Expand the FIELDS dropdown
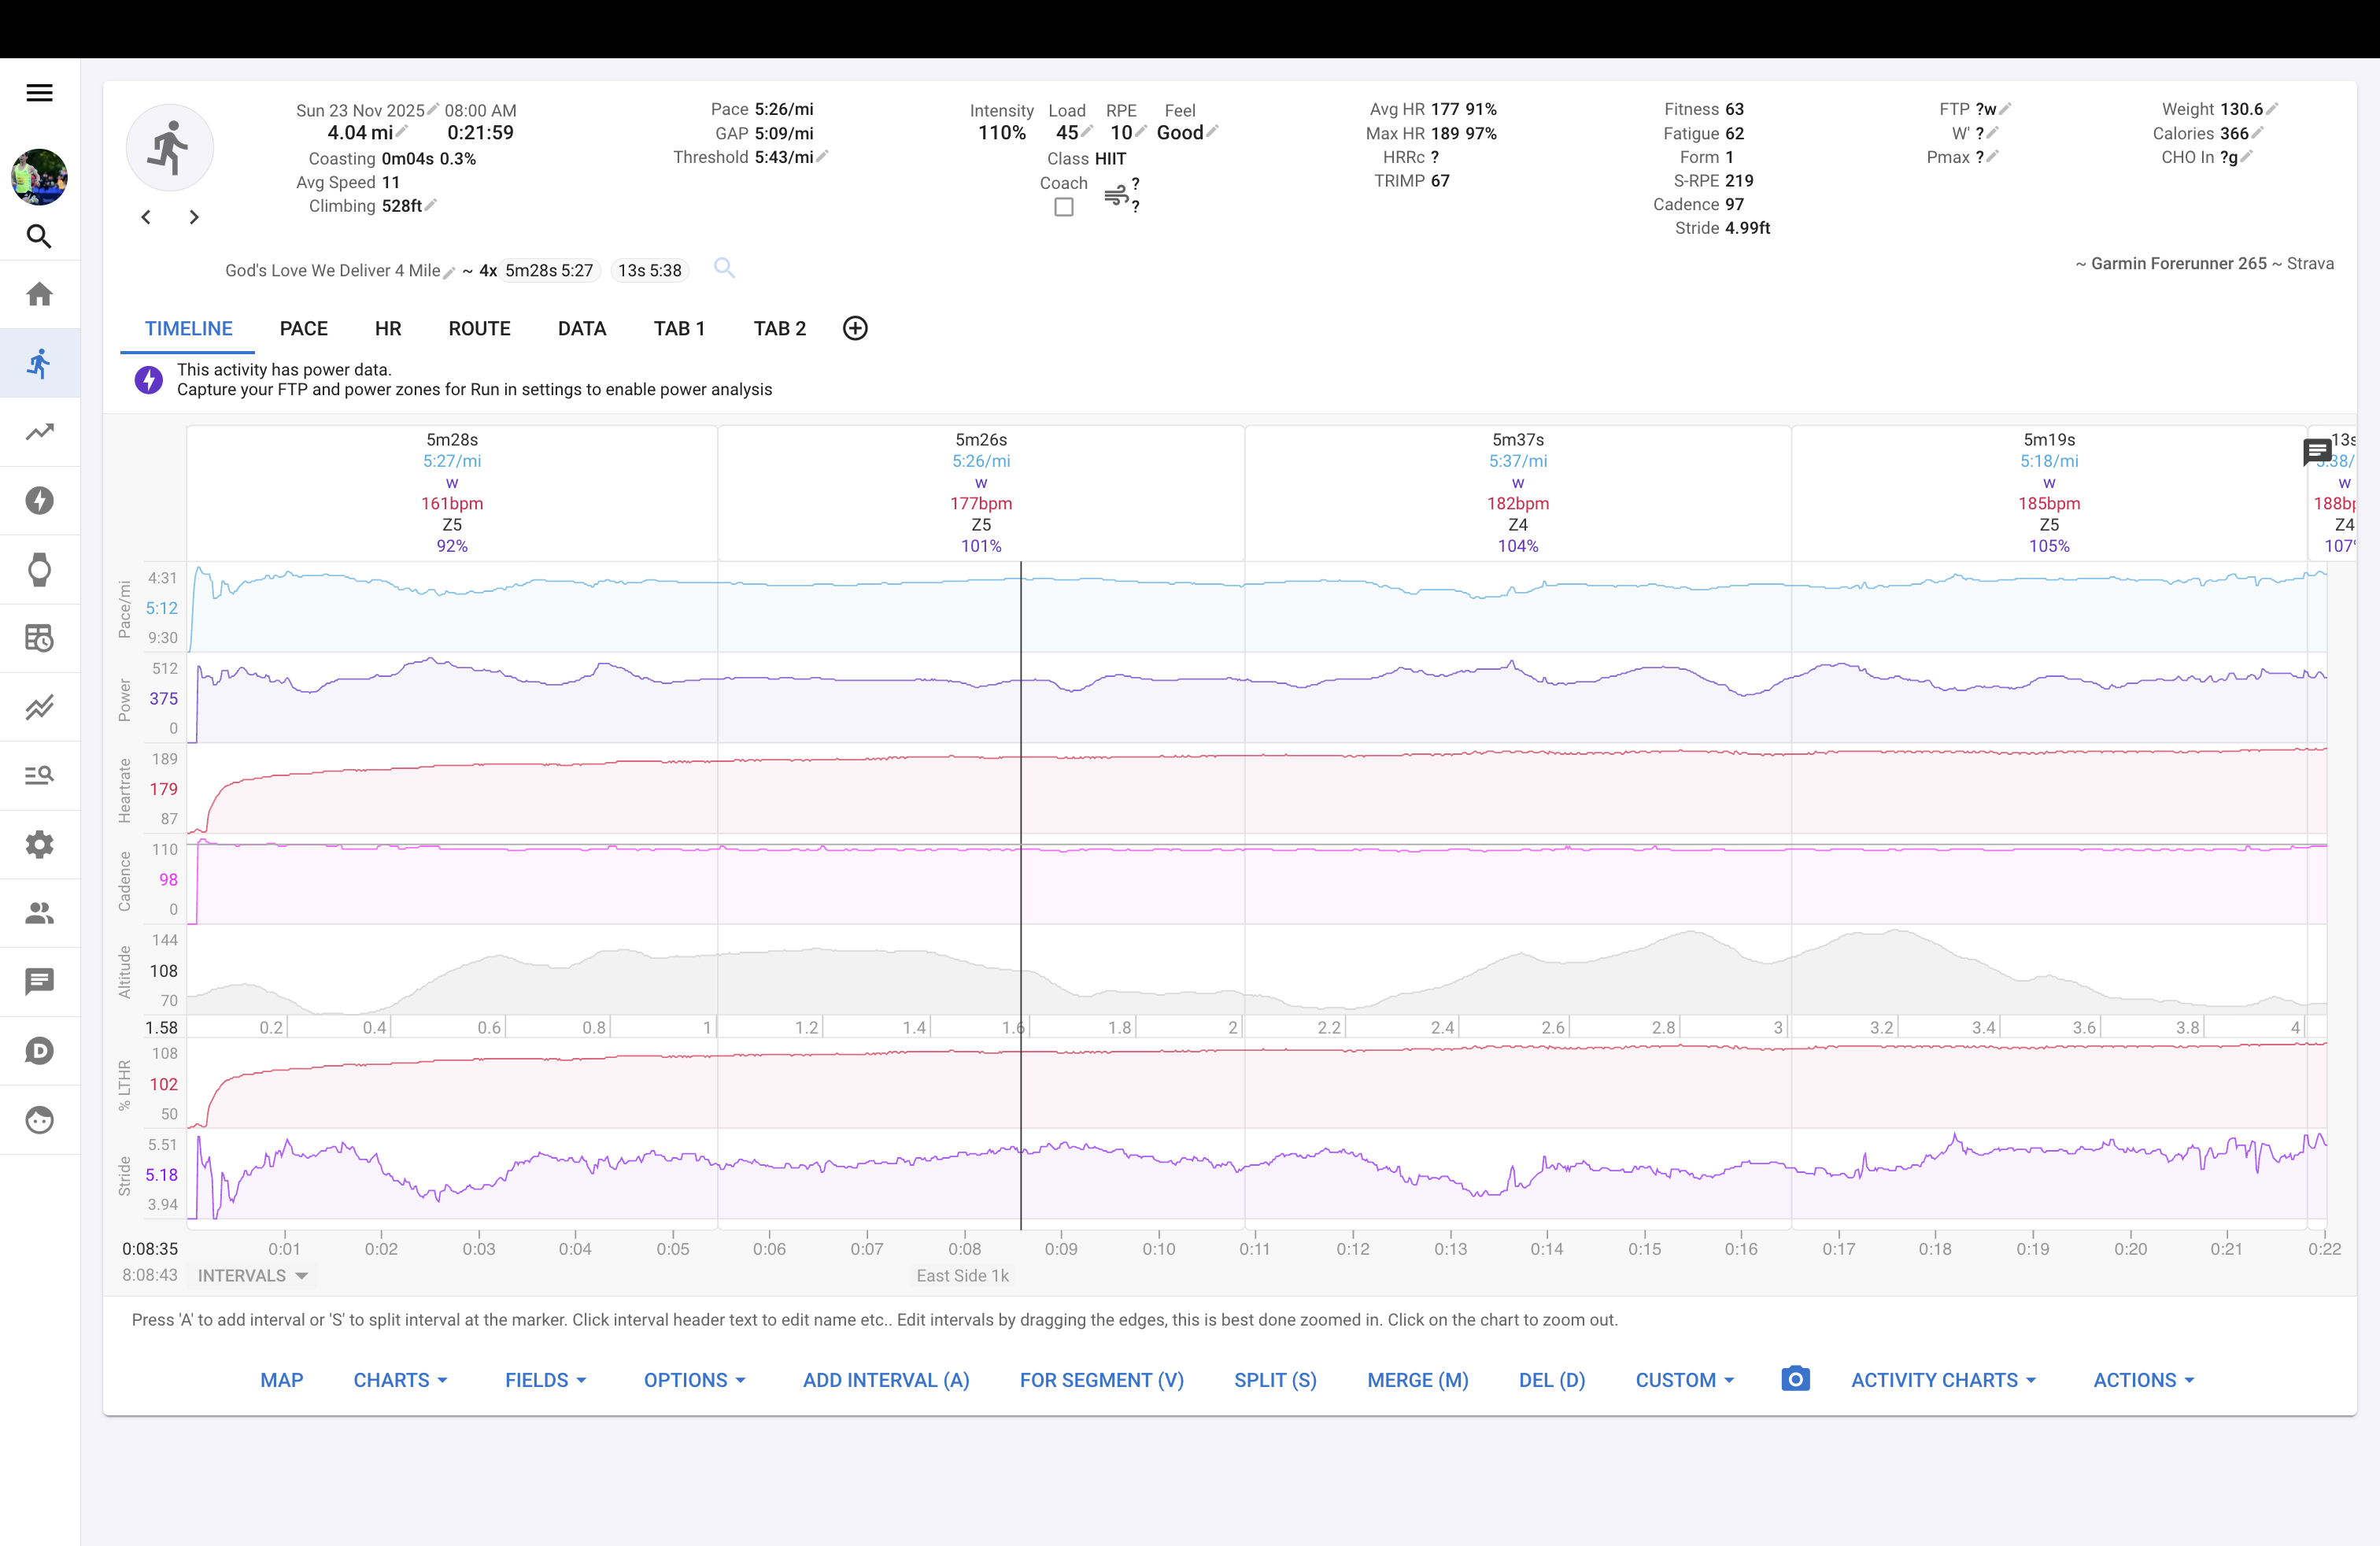 (x=545, y=1380)
